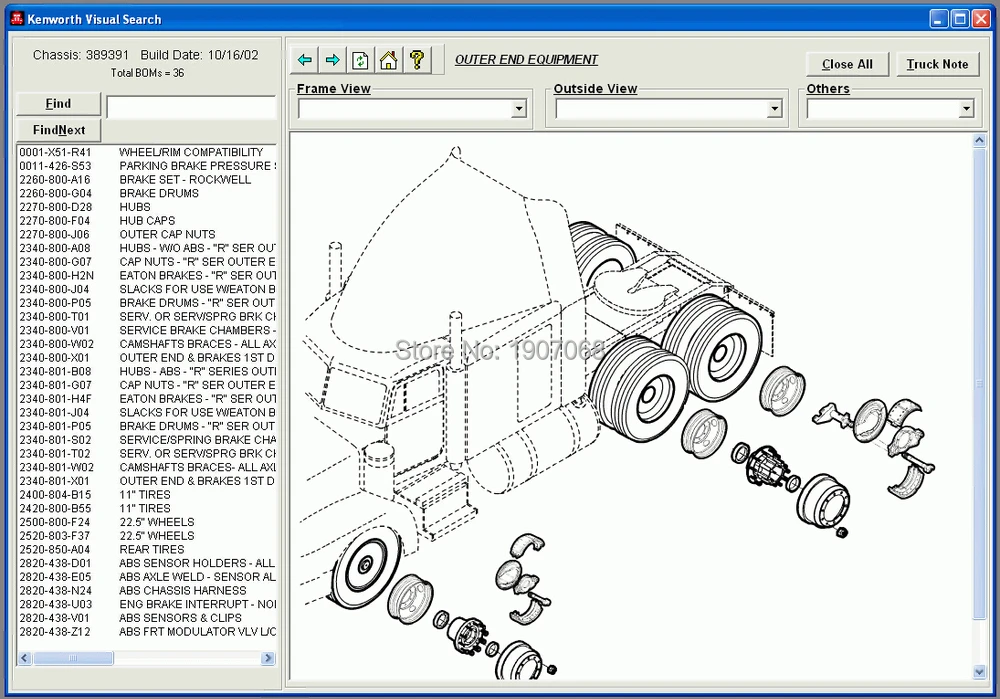Select row 2500-800-F24 22.5" WHEELS
The width and height of the screenshot is (1000, 699).
[147, 522]
